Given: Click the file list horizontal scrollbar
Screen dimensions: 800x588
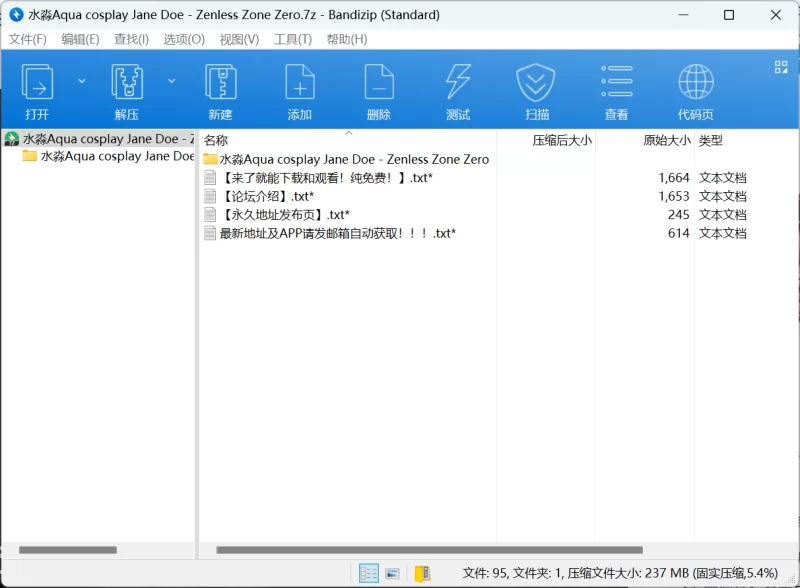Looking at the screenshot, I should click(x=429, y=550).
